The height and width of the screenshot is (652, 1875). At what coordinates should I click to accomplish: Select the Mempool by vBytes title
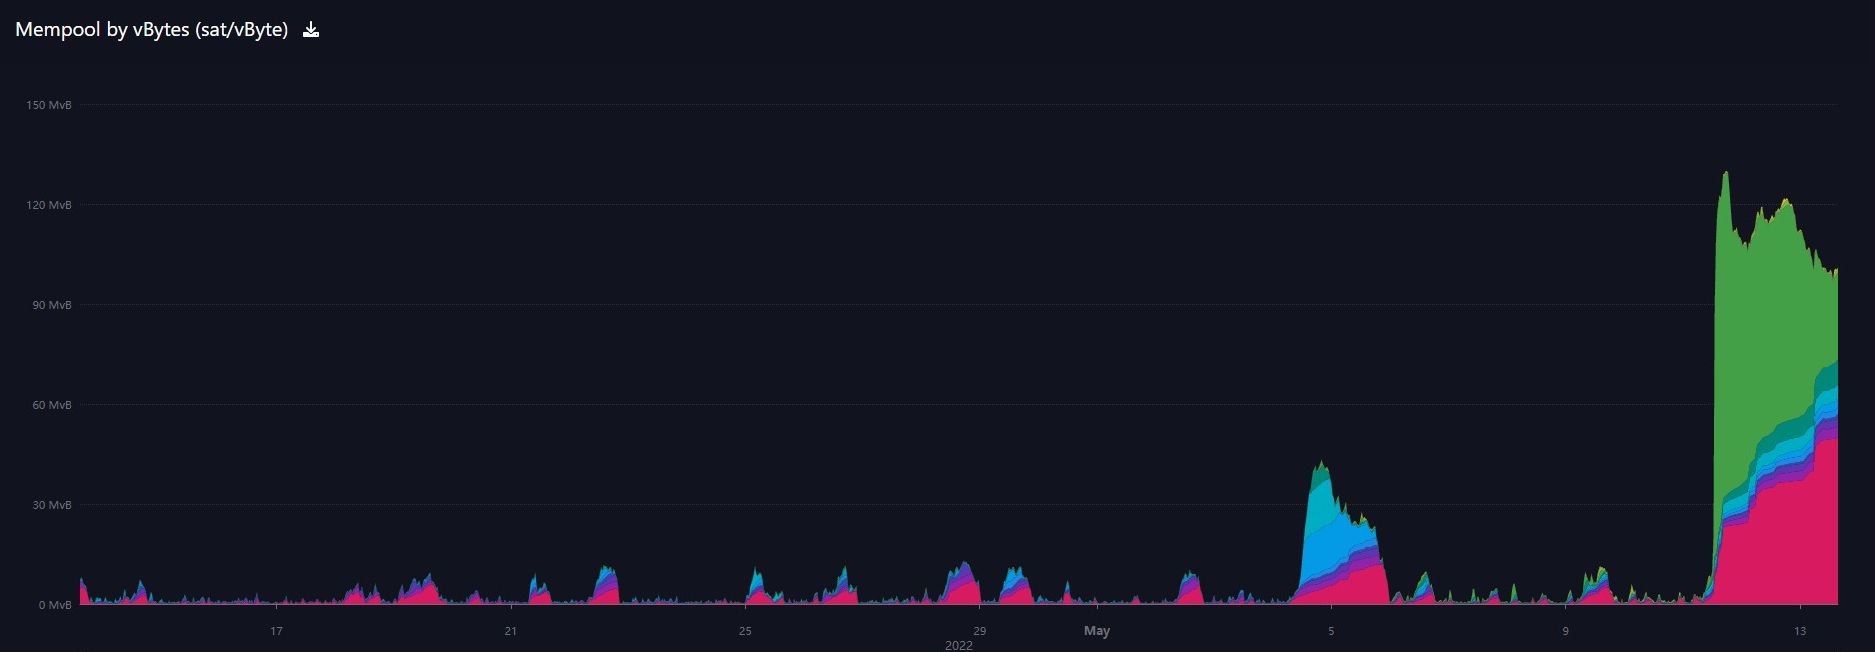pos(151,30)
